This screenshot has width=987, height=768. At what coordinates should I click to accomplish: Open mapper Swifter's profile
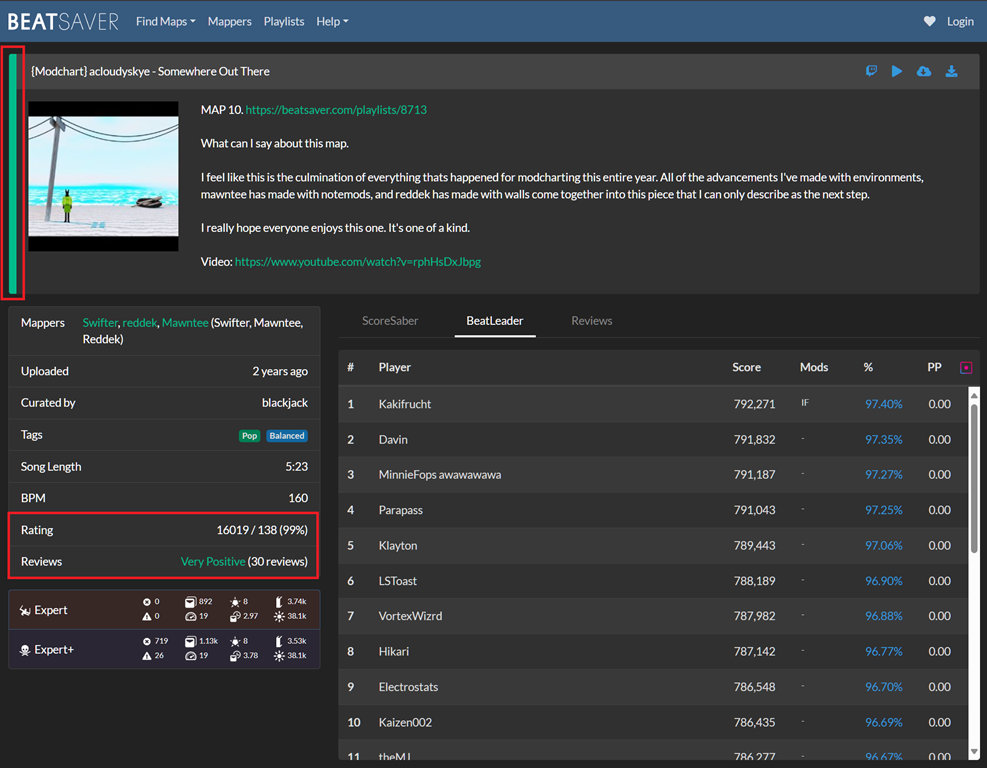tap(99, 323)
